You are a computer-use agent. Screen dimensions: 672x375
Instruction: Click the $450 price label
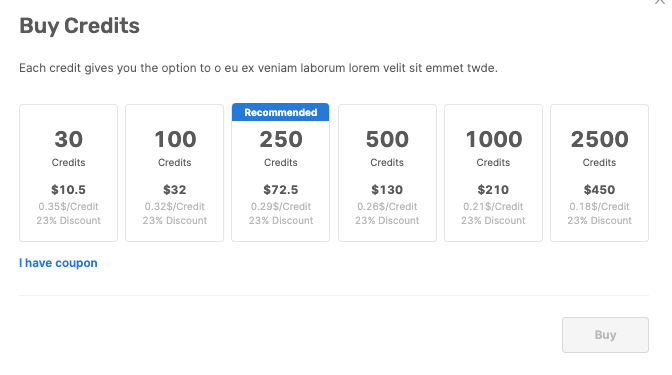(x=600, y=189)
